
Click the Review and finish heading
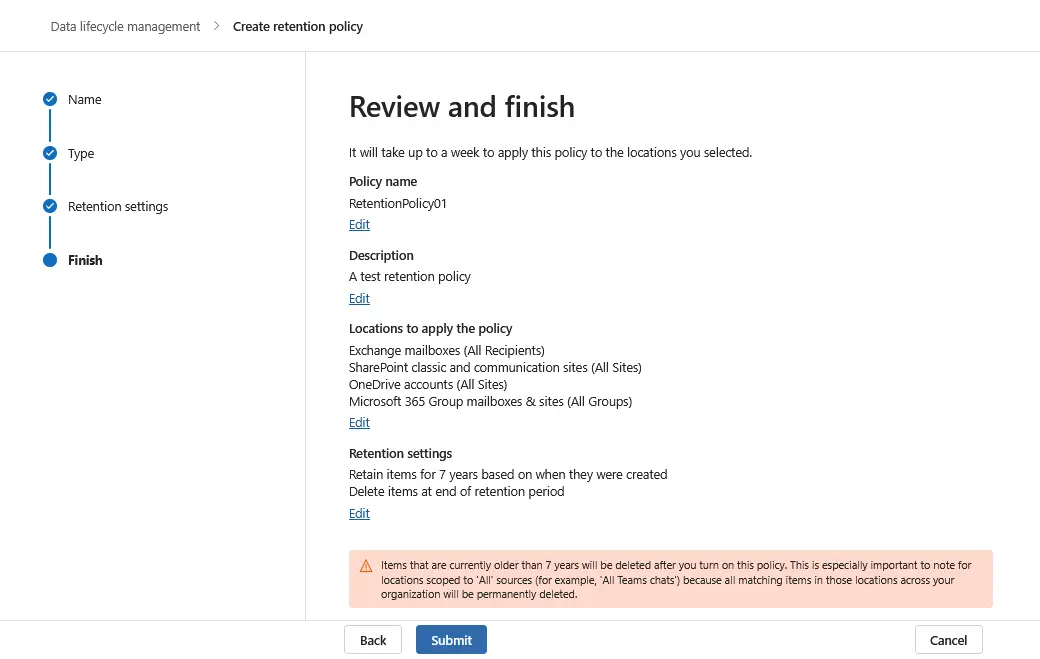(x=461, y=107)
